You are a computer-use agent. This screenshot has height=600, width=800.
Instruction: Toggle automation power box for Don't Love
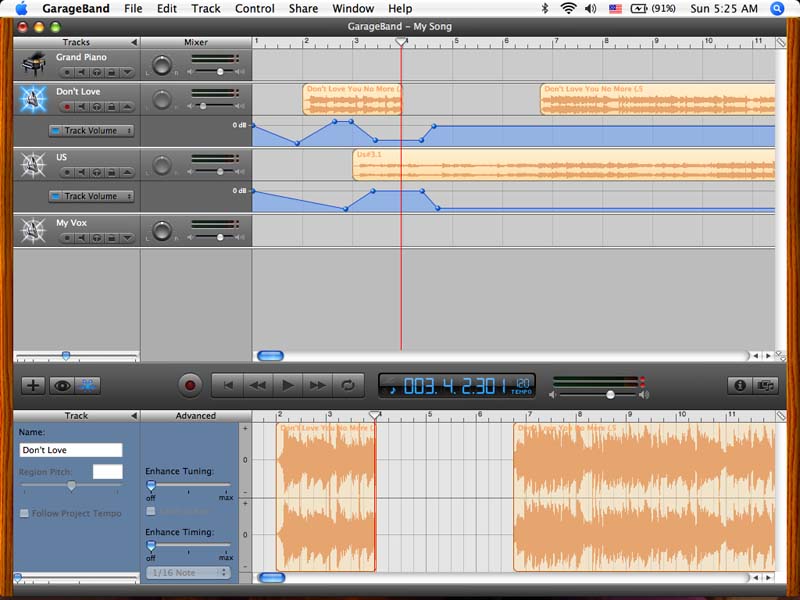(56, 131)
